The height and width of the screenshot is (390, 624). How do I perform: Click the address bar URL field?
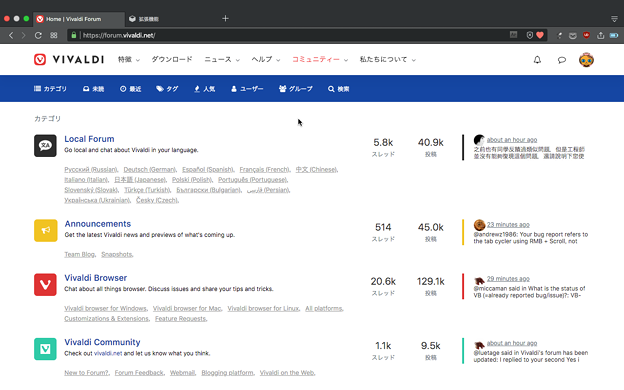tap(294, 35)
